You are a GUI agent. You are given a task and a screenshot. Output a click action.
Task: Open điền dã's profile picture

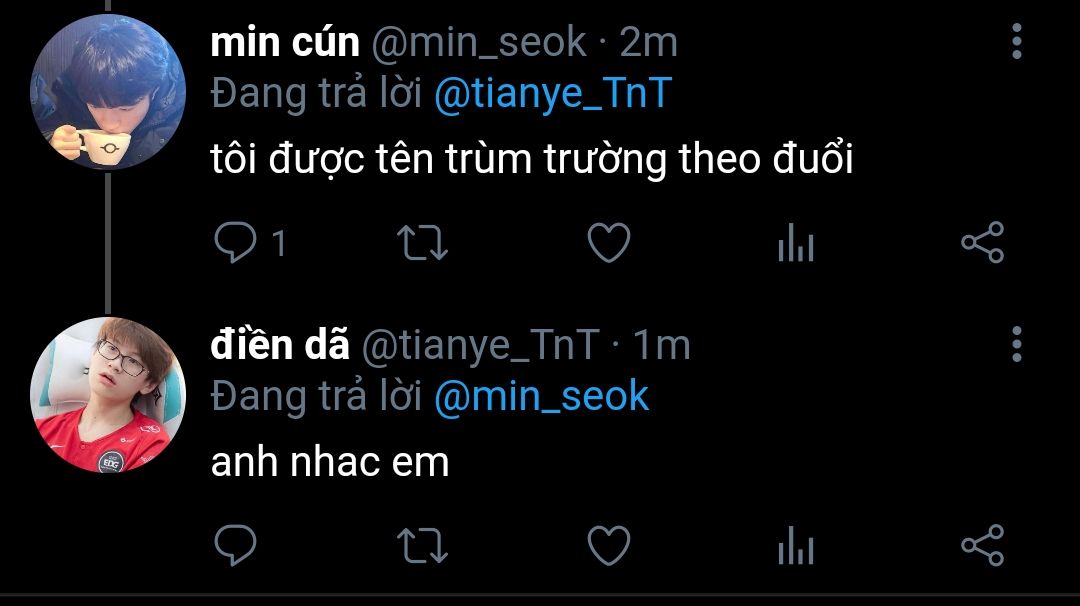point(108,394)
